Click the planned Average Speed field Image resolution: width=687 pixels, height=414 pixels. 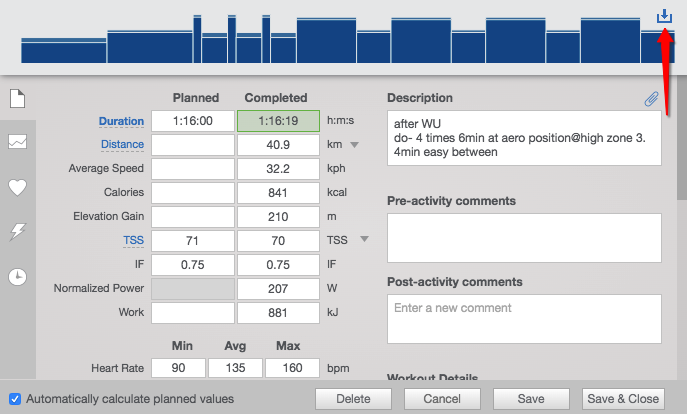tap(193, 169)
